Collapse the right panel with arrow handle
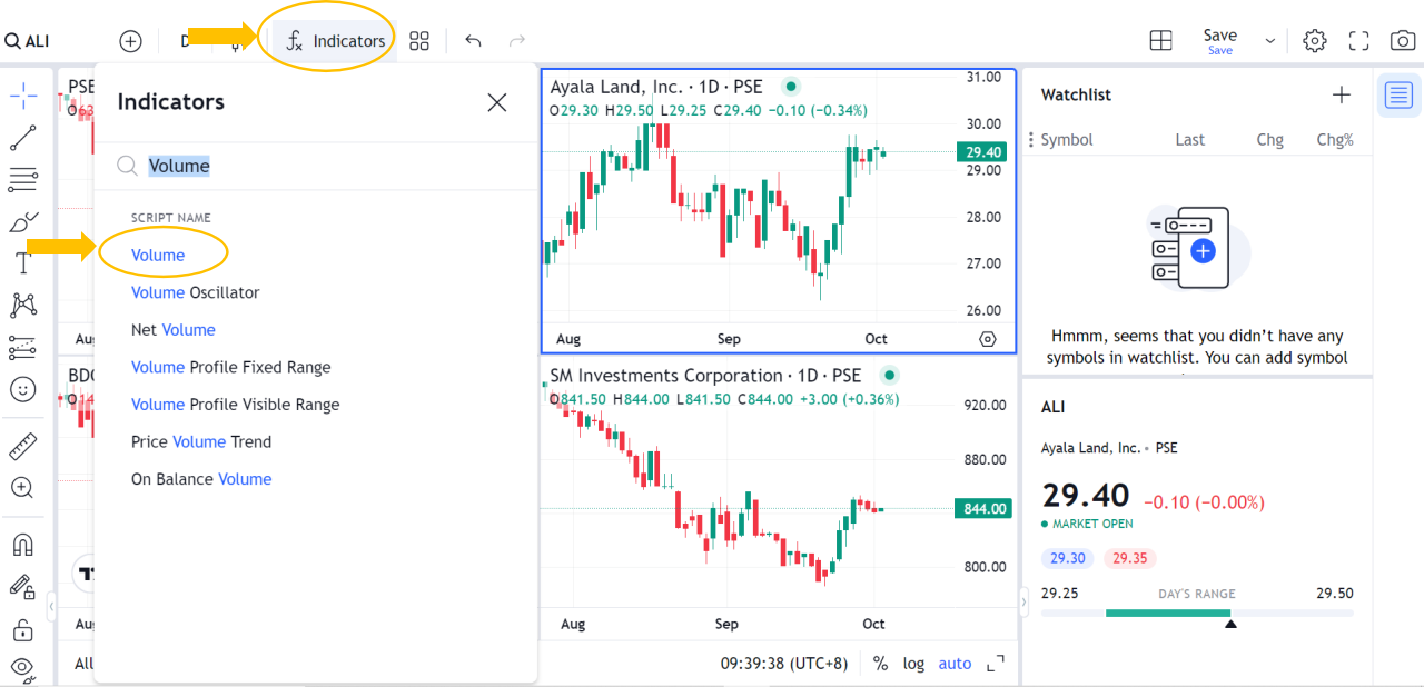The width and height of the screenshot is (1424, 688). [x=1023, y=602]
